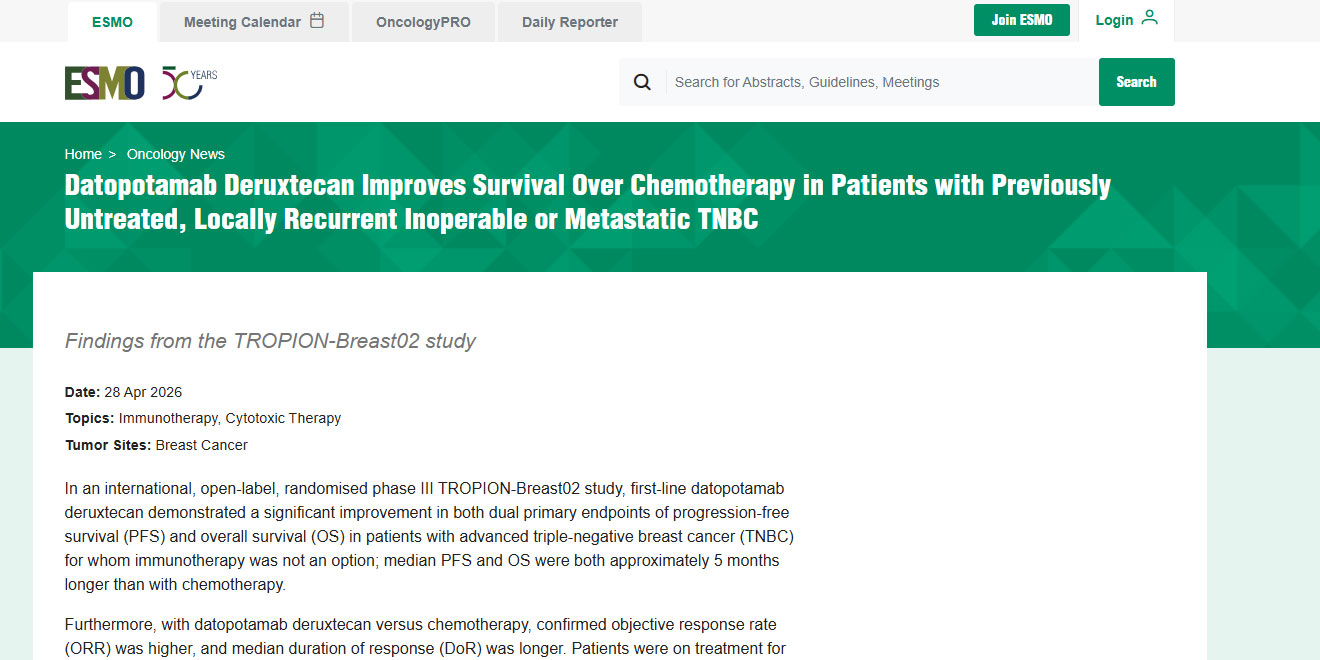Select the Breast Cancer tumor site
The width and height of the screenshot is (1320, 660).
[x=202, y=445]
